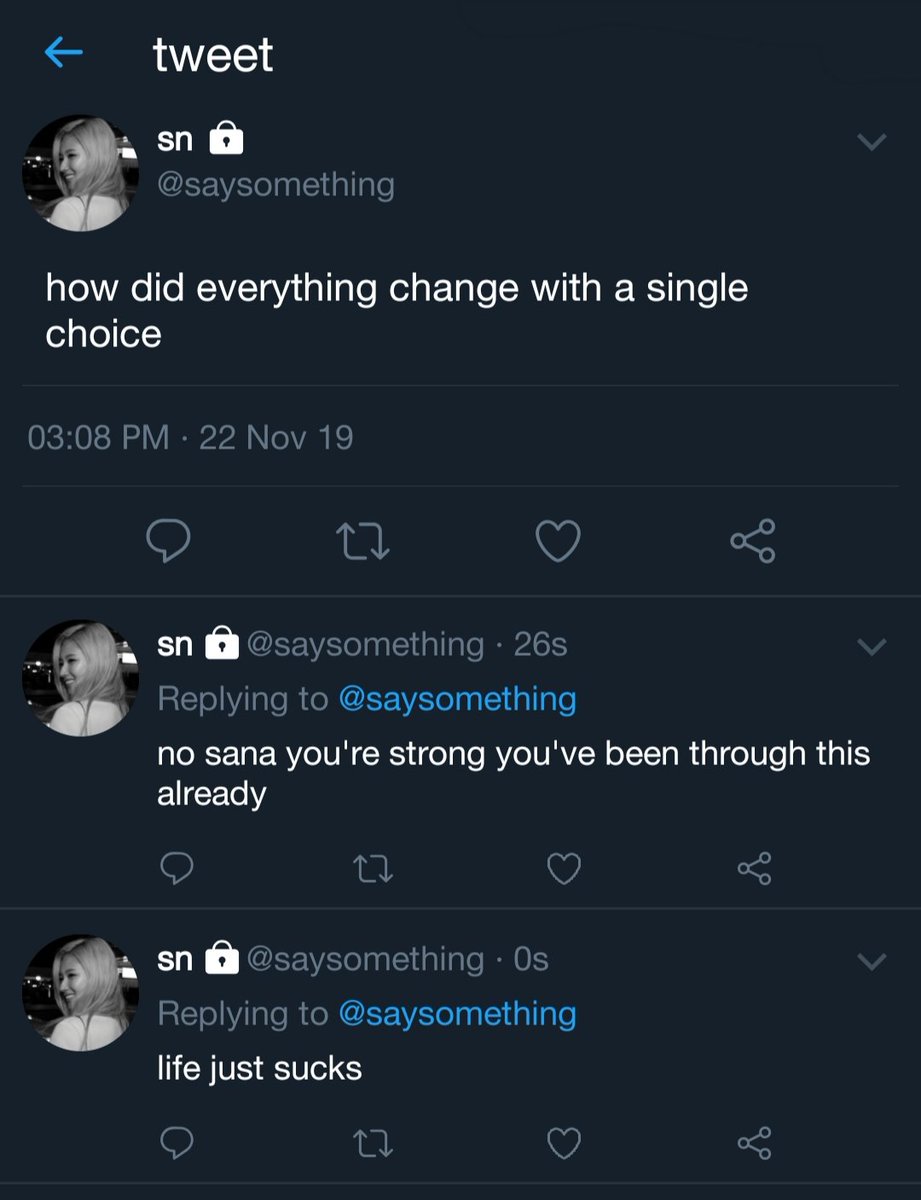Tap the avatar on the "life just sucks" reply
Viewport: 921px width, 1200px height.
click(x=80, y=992)
